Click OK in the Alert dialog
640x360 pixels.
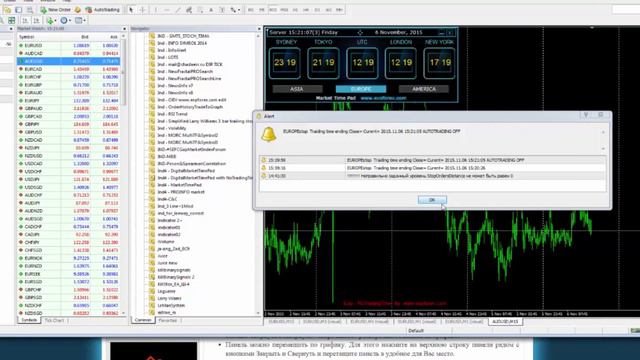coord(432,200)
